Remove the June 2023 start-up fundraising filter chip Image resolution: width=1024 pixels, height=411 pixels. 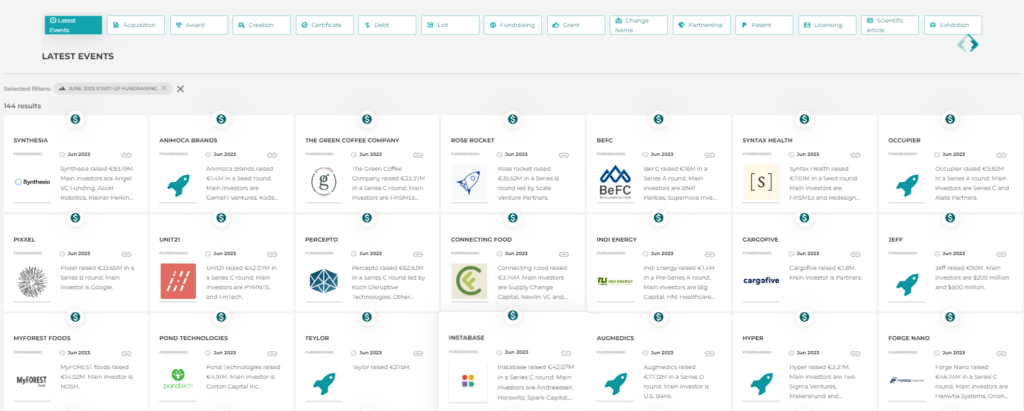click(164, 88)
